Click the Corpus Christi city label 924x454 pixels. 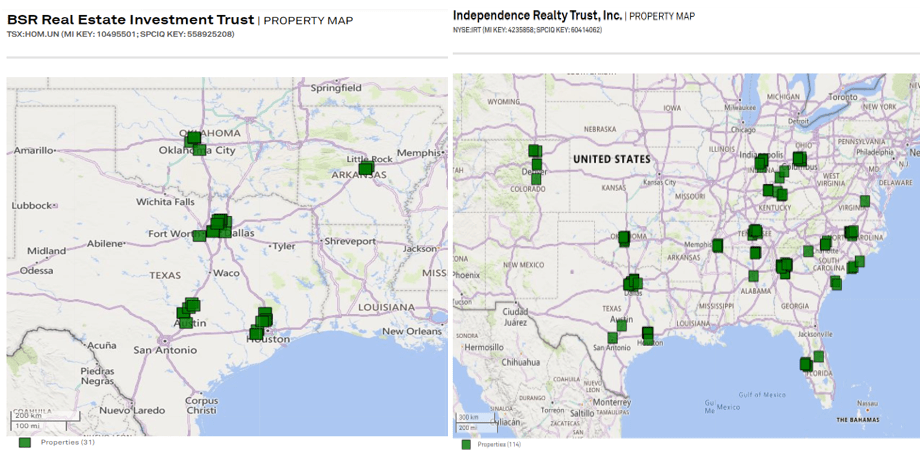(x=201, y=405)
